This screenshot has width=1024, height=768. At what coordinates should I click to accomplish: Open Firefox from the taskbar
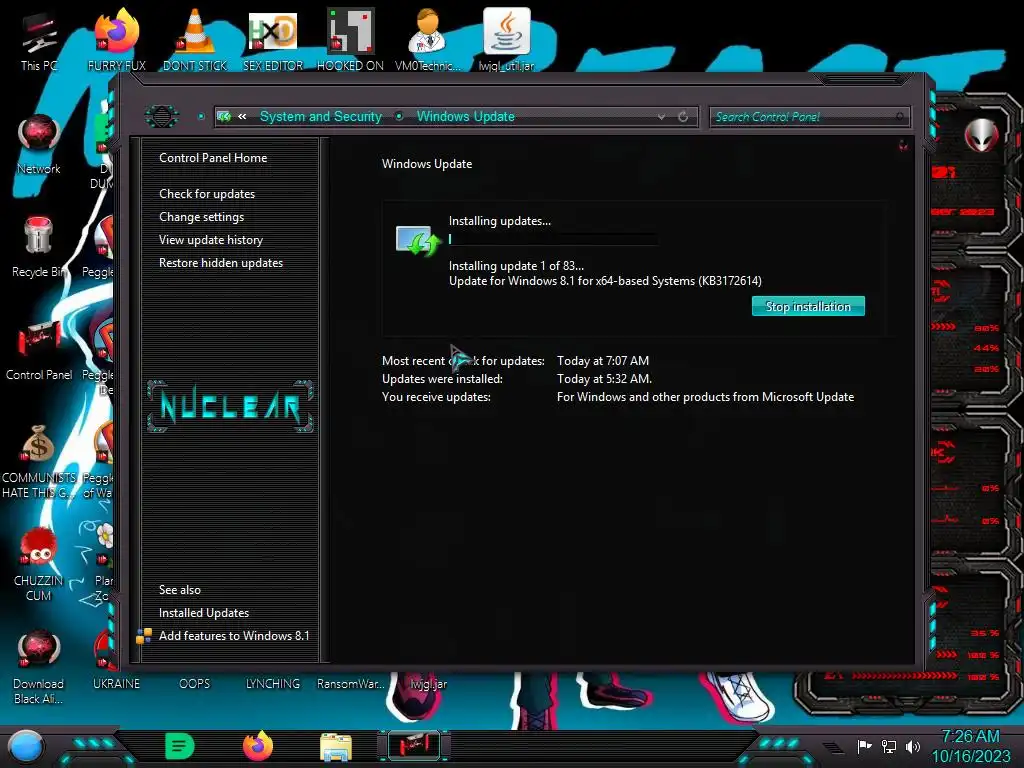[x=258, y=746]
